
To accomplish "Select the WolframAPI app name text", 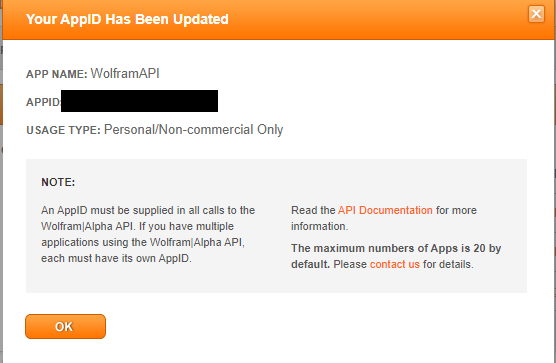I will pos(125,73).
